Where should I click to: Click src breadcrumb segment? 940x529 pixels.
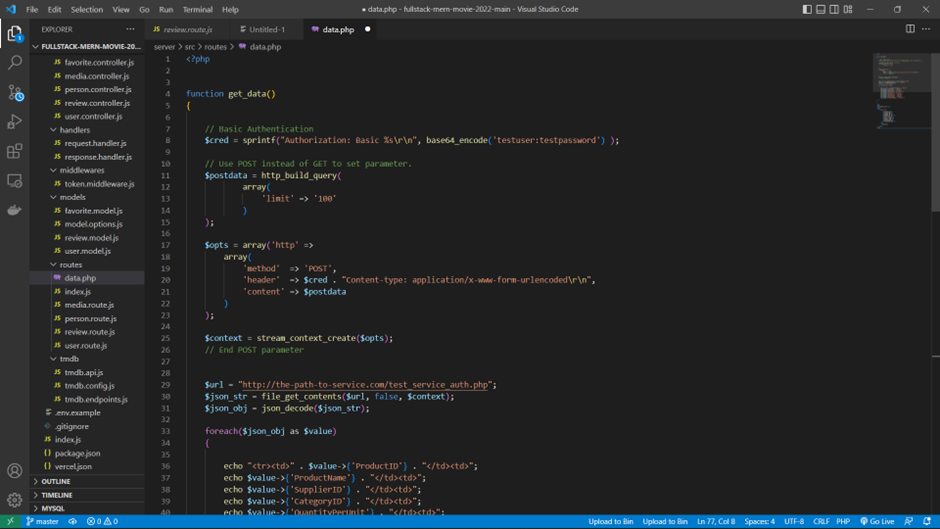[189, 46]
